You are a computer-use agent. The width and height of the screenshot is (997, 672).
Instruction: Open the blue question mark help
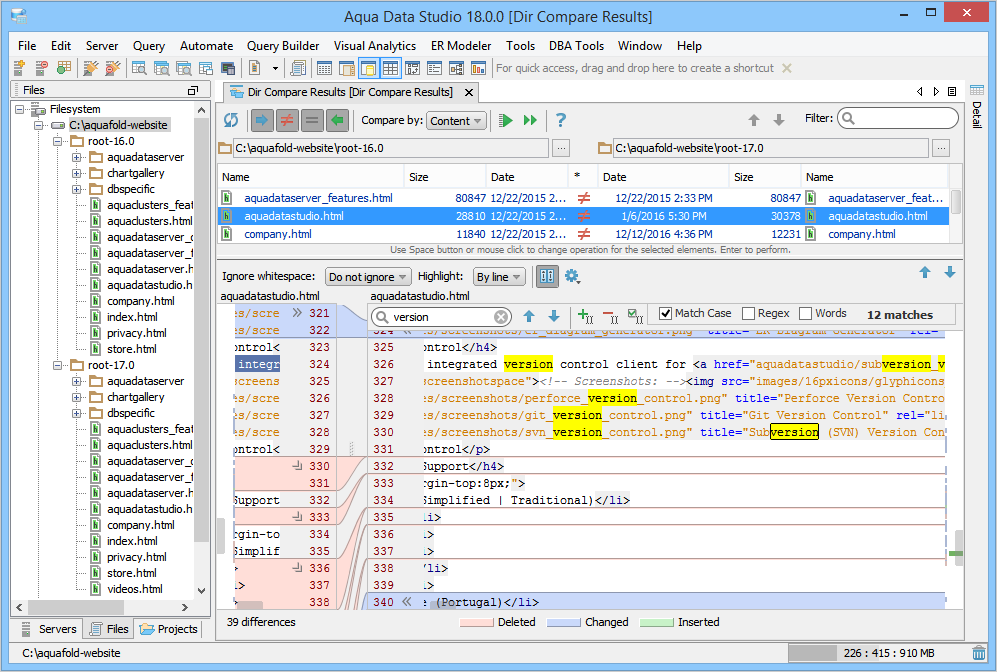click(561, 120)
